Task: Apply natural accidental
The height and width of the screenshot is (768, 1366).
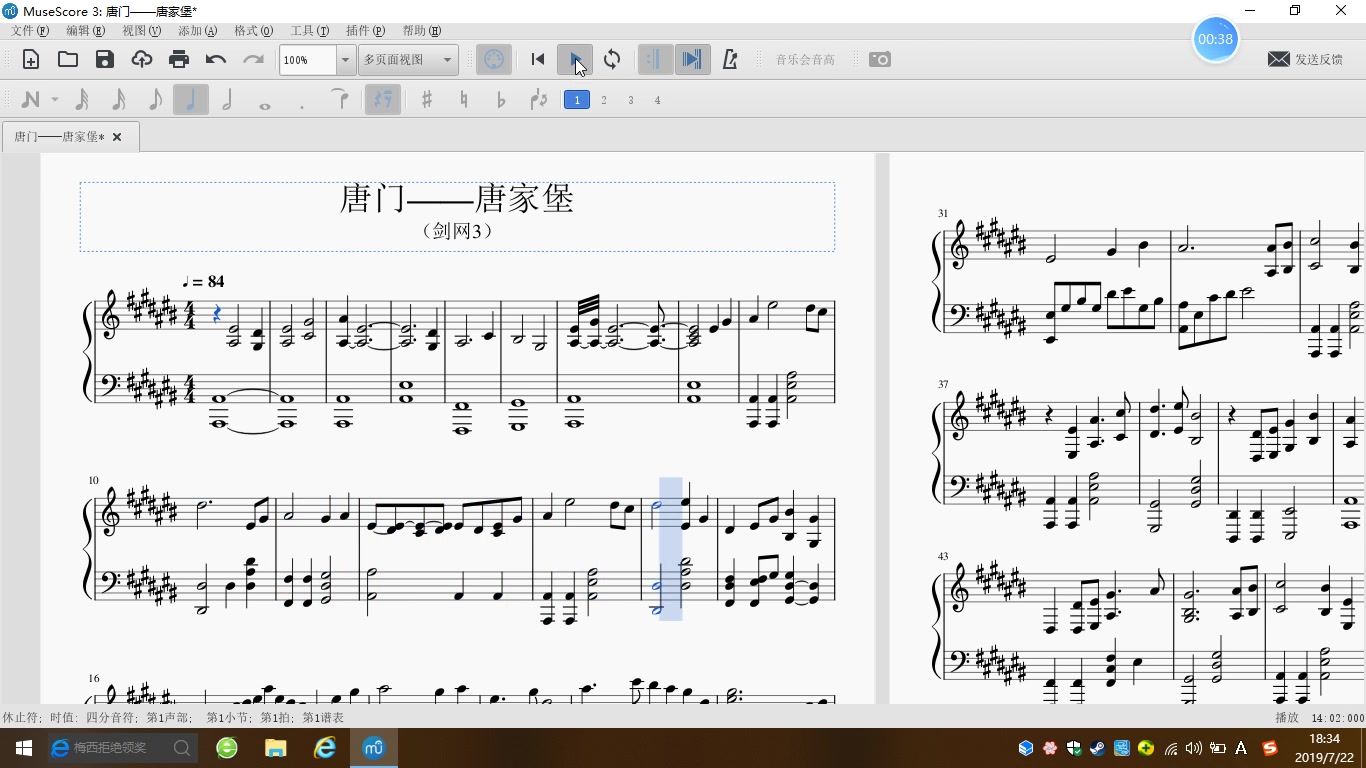Action: click(464, 100)
